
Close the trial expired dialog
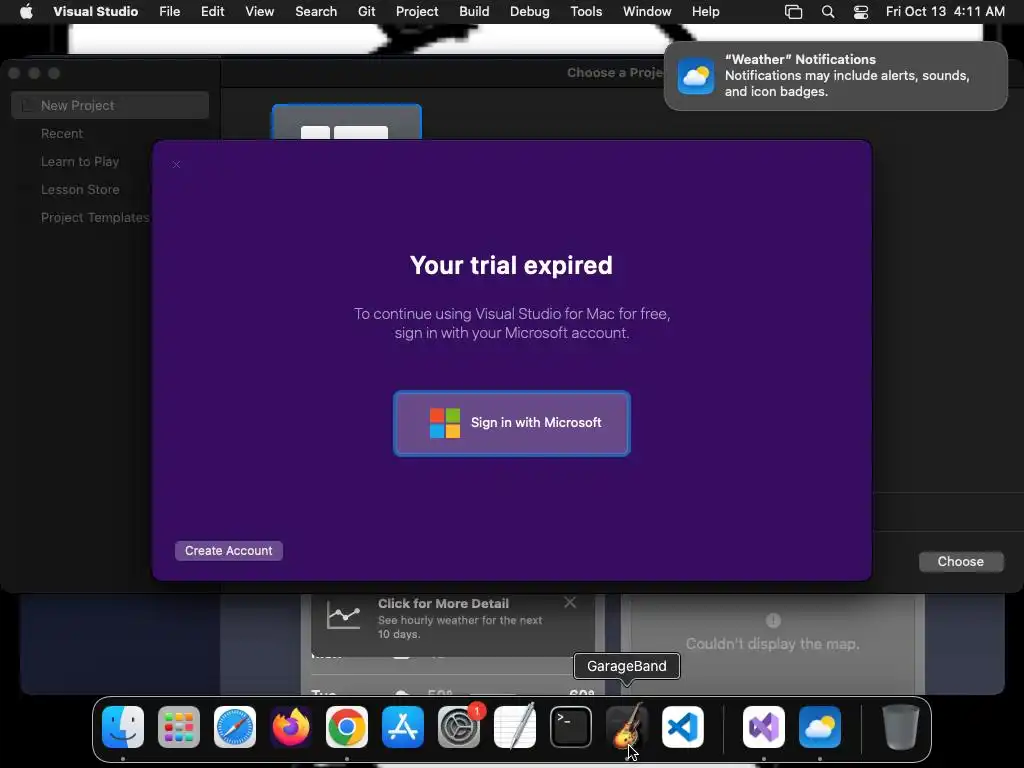[176, 165]
